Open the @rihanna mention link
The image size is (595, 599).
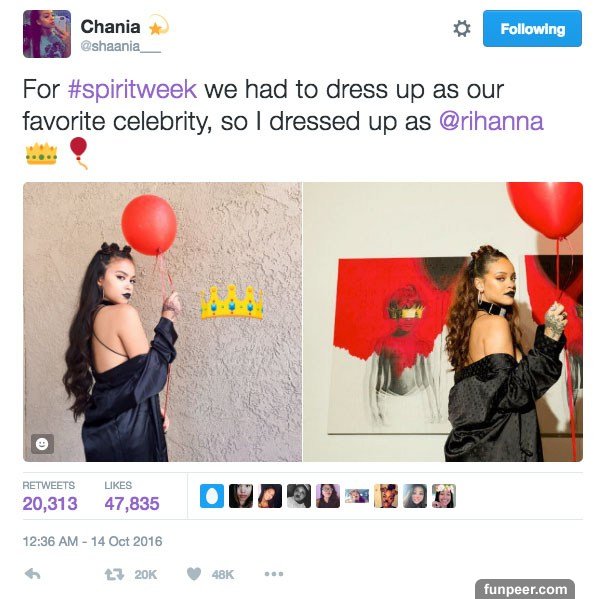click(x=491, y=121)
